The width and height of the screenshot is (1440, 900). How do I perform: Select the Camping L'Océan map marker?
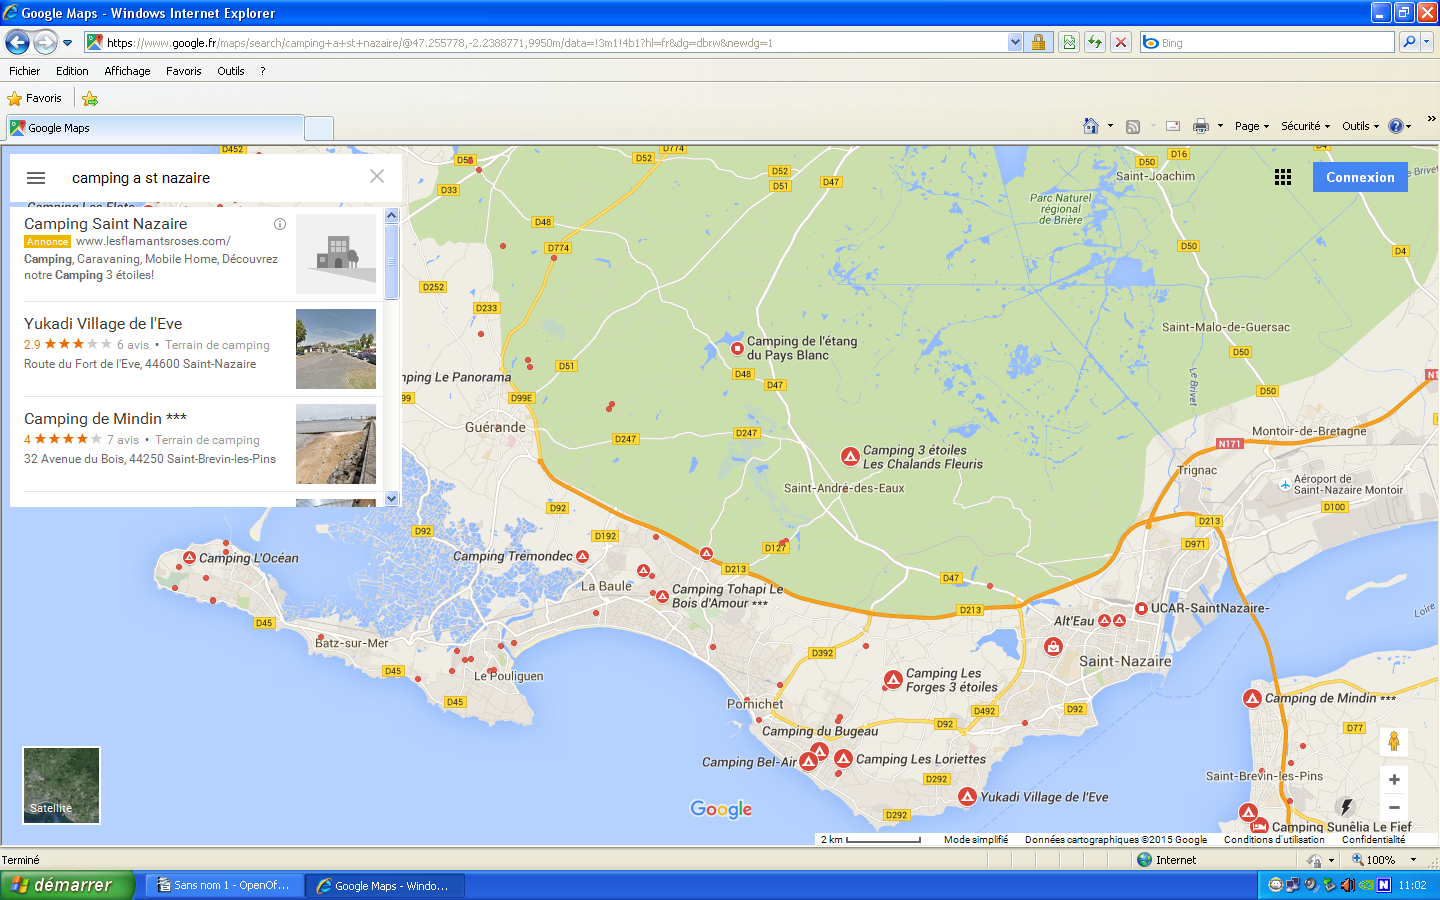(189, 557)
